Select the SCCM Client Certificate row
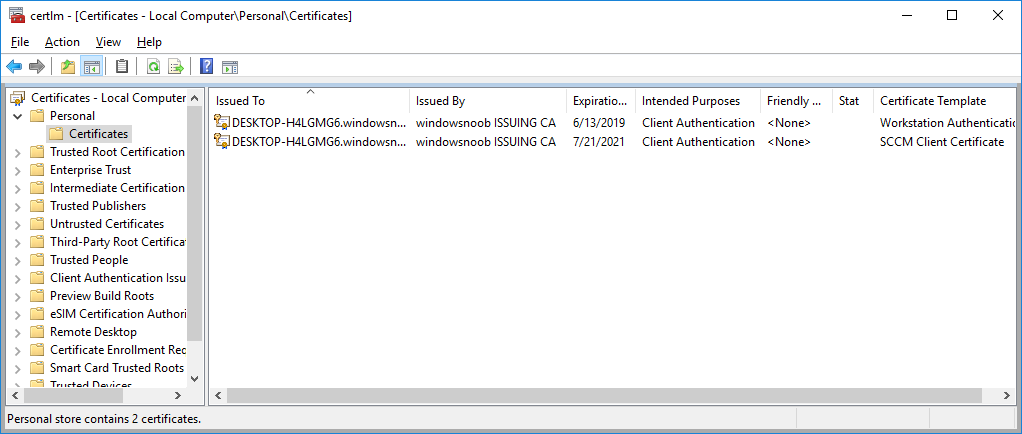 [x=612, y=141]
